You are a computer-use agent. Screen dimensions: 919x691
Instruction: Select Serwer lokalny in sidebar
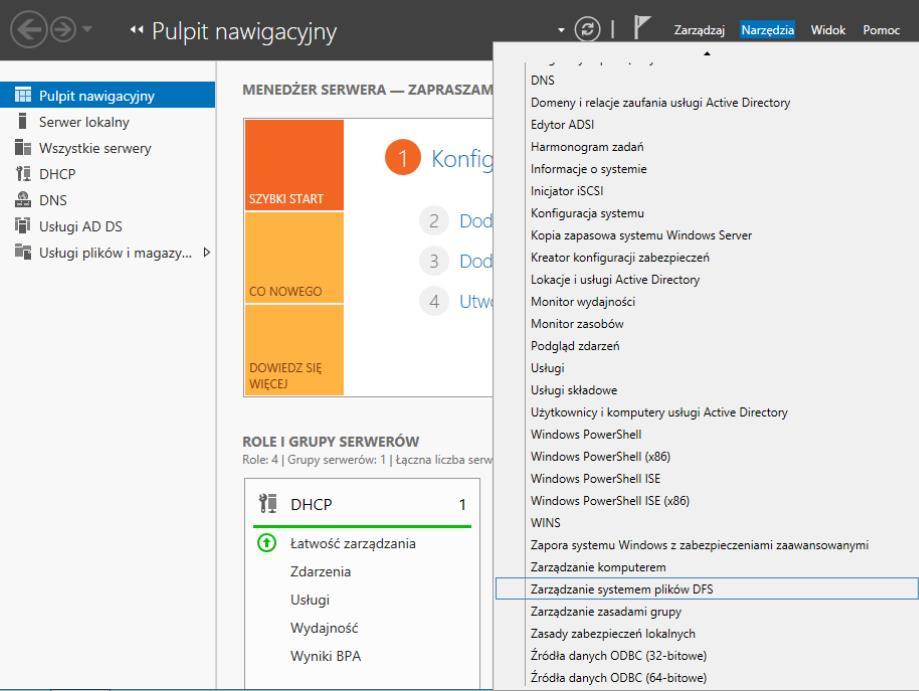pos(84,122)
